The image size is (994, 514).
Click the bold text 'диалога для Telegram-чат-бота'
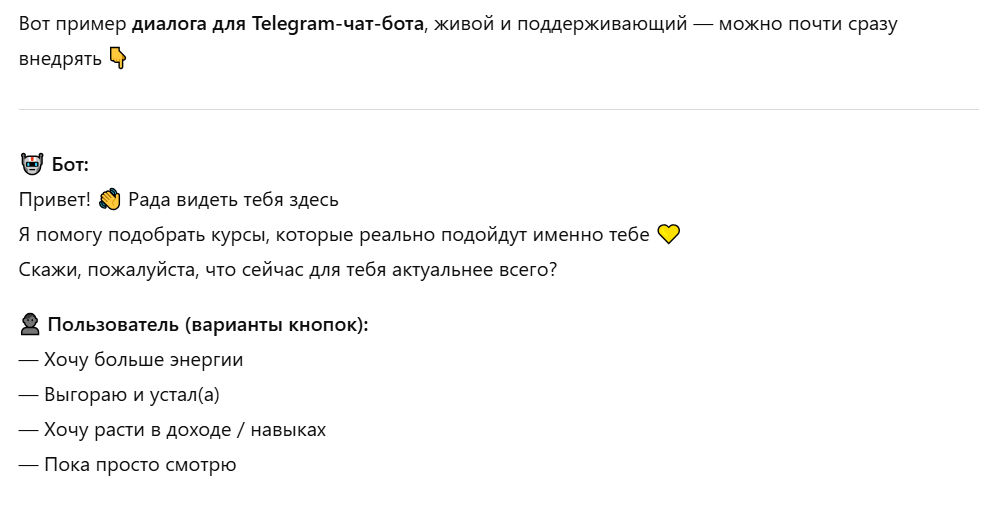point(276,24)
